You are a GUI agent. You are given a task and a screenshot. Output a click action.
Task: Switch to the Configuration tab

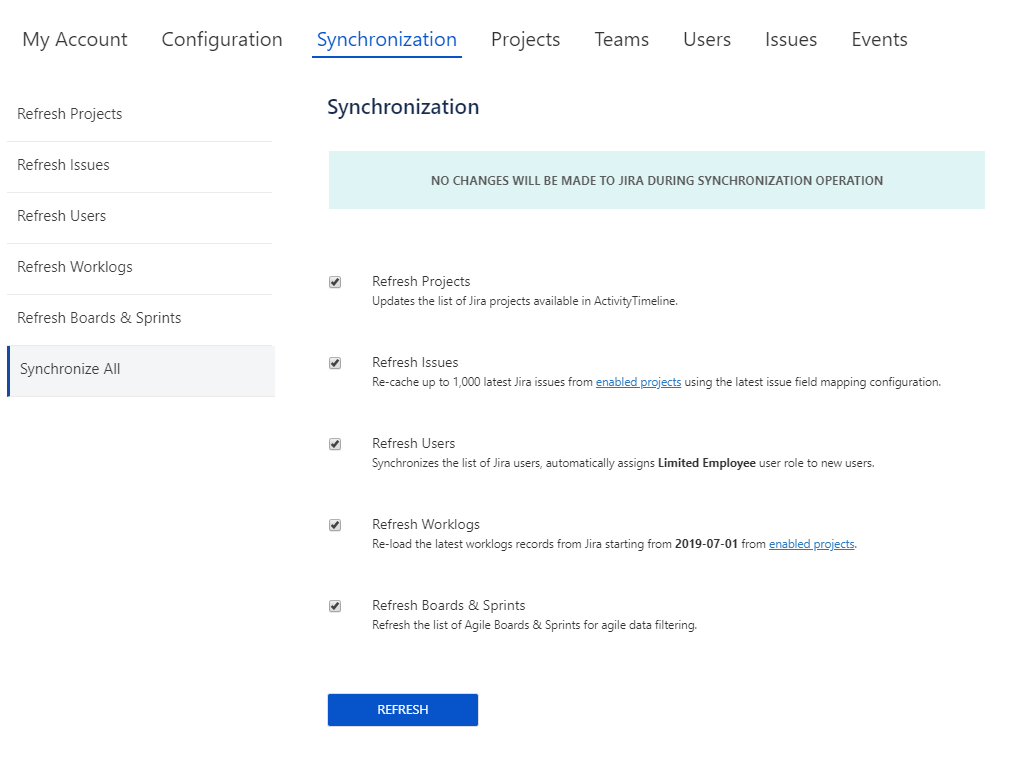click(222, 40)
